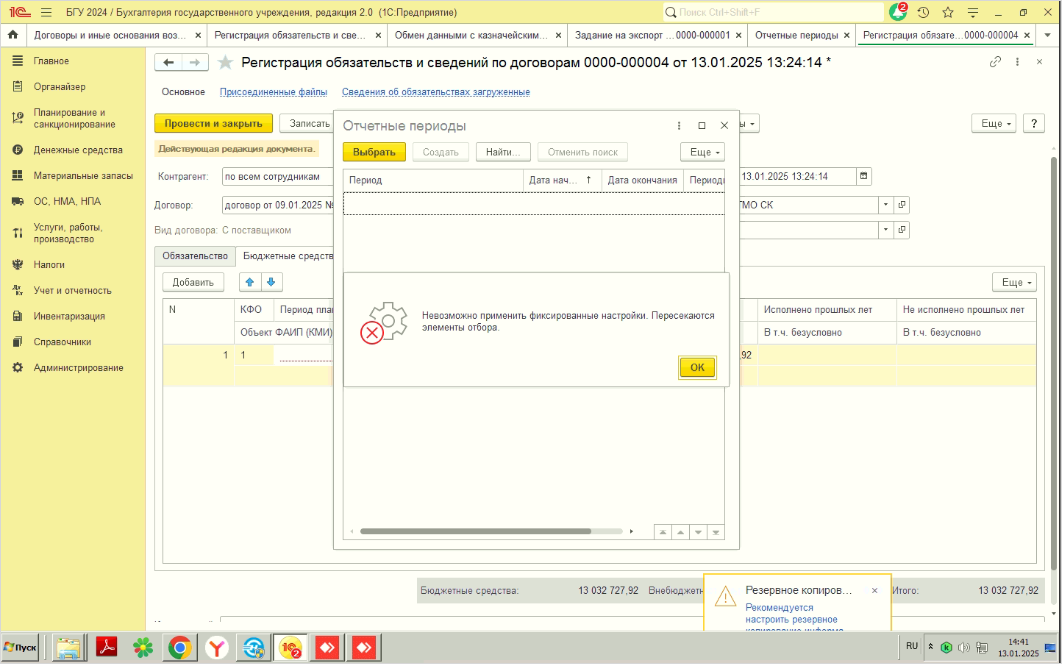Click horizontal scrollbar in Отчетные периоды list
This screenshot has width=1062, height=664.
[x=475, y=532]
